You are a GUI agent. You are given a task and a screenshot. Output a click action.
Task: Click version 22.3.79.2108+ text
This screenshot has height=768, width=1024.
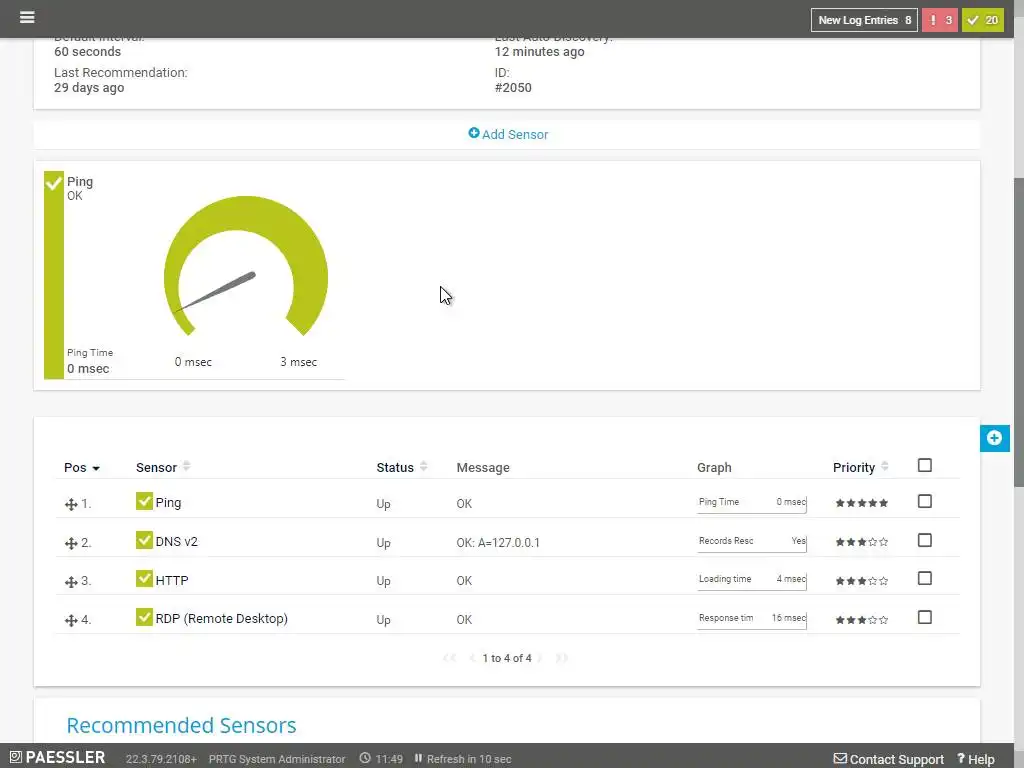(161, 759)
